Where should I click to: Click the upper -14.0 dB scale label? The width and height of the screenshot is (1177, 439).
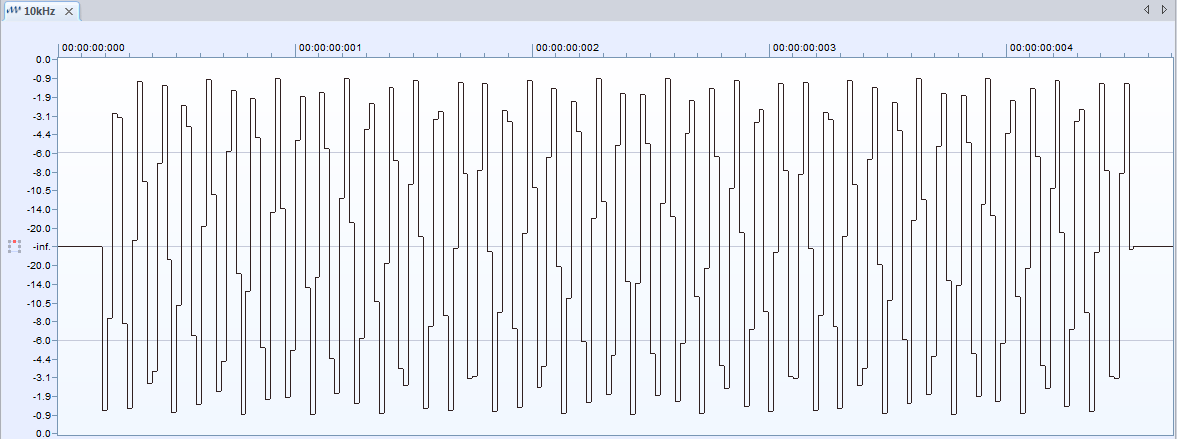point(37,209)
